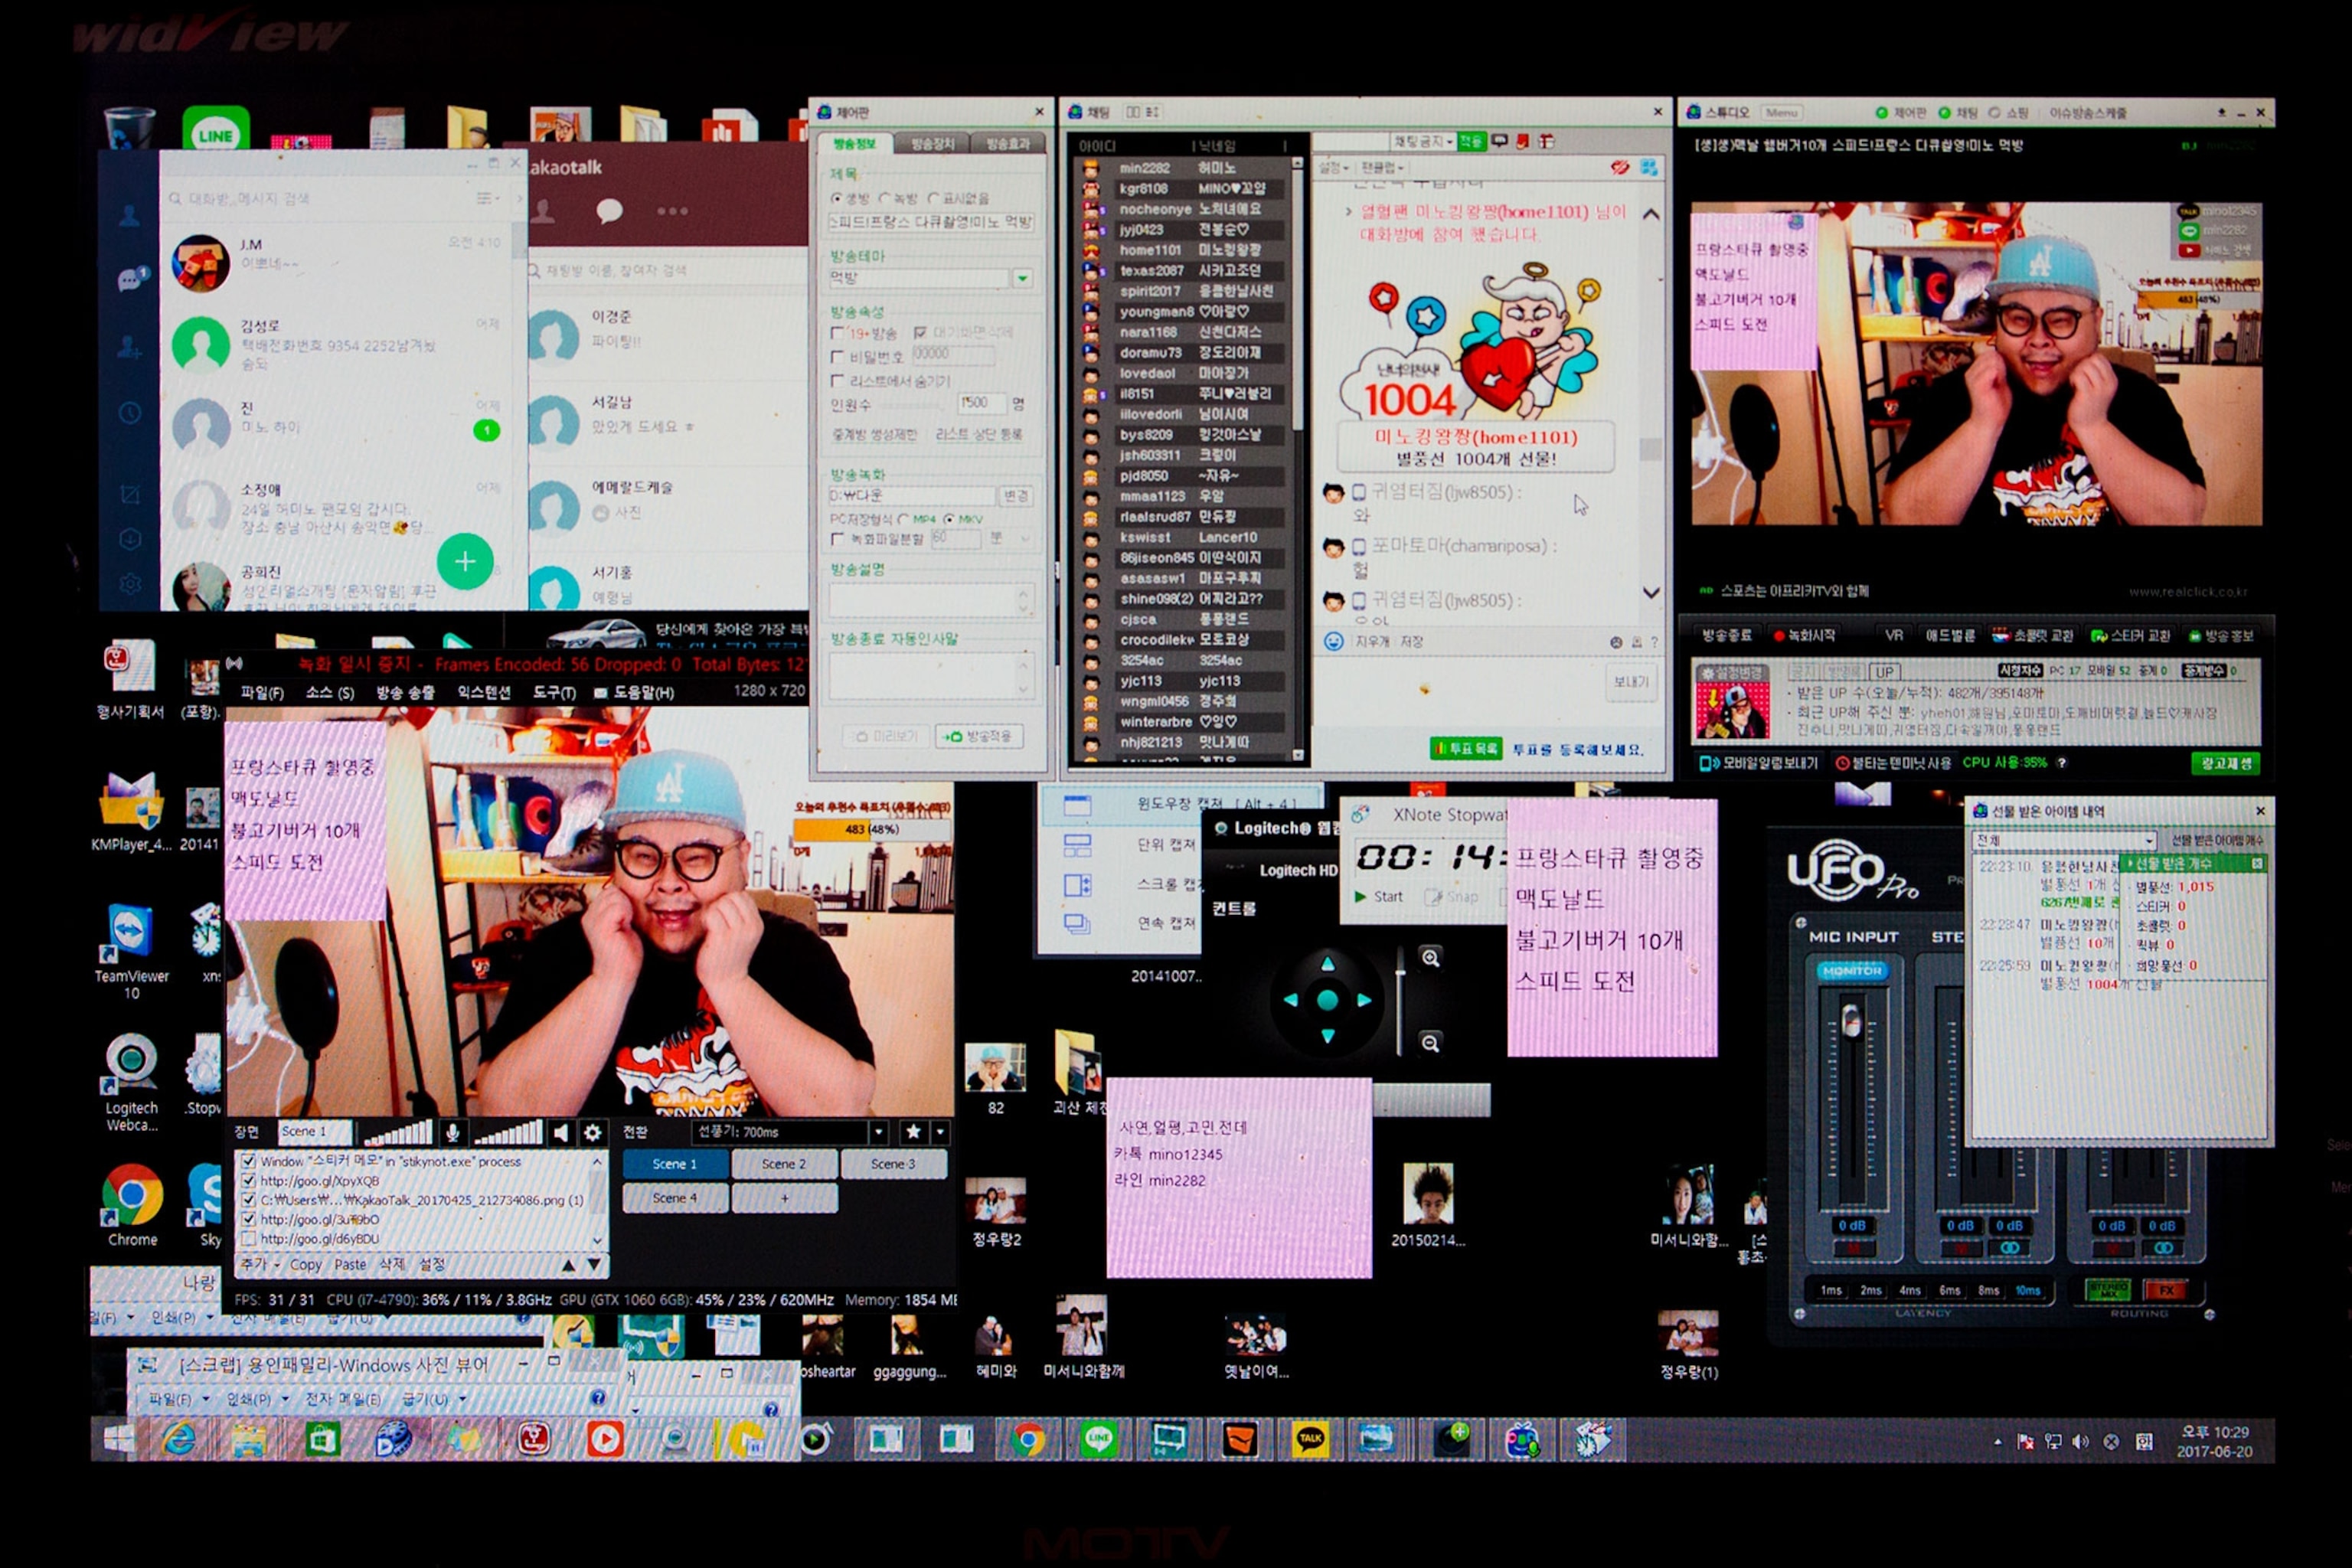2352x1568 pixels.
Task: Click Logitech pan up arrow
Action: [1327, 963]
